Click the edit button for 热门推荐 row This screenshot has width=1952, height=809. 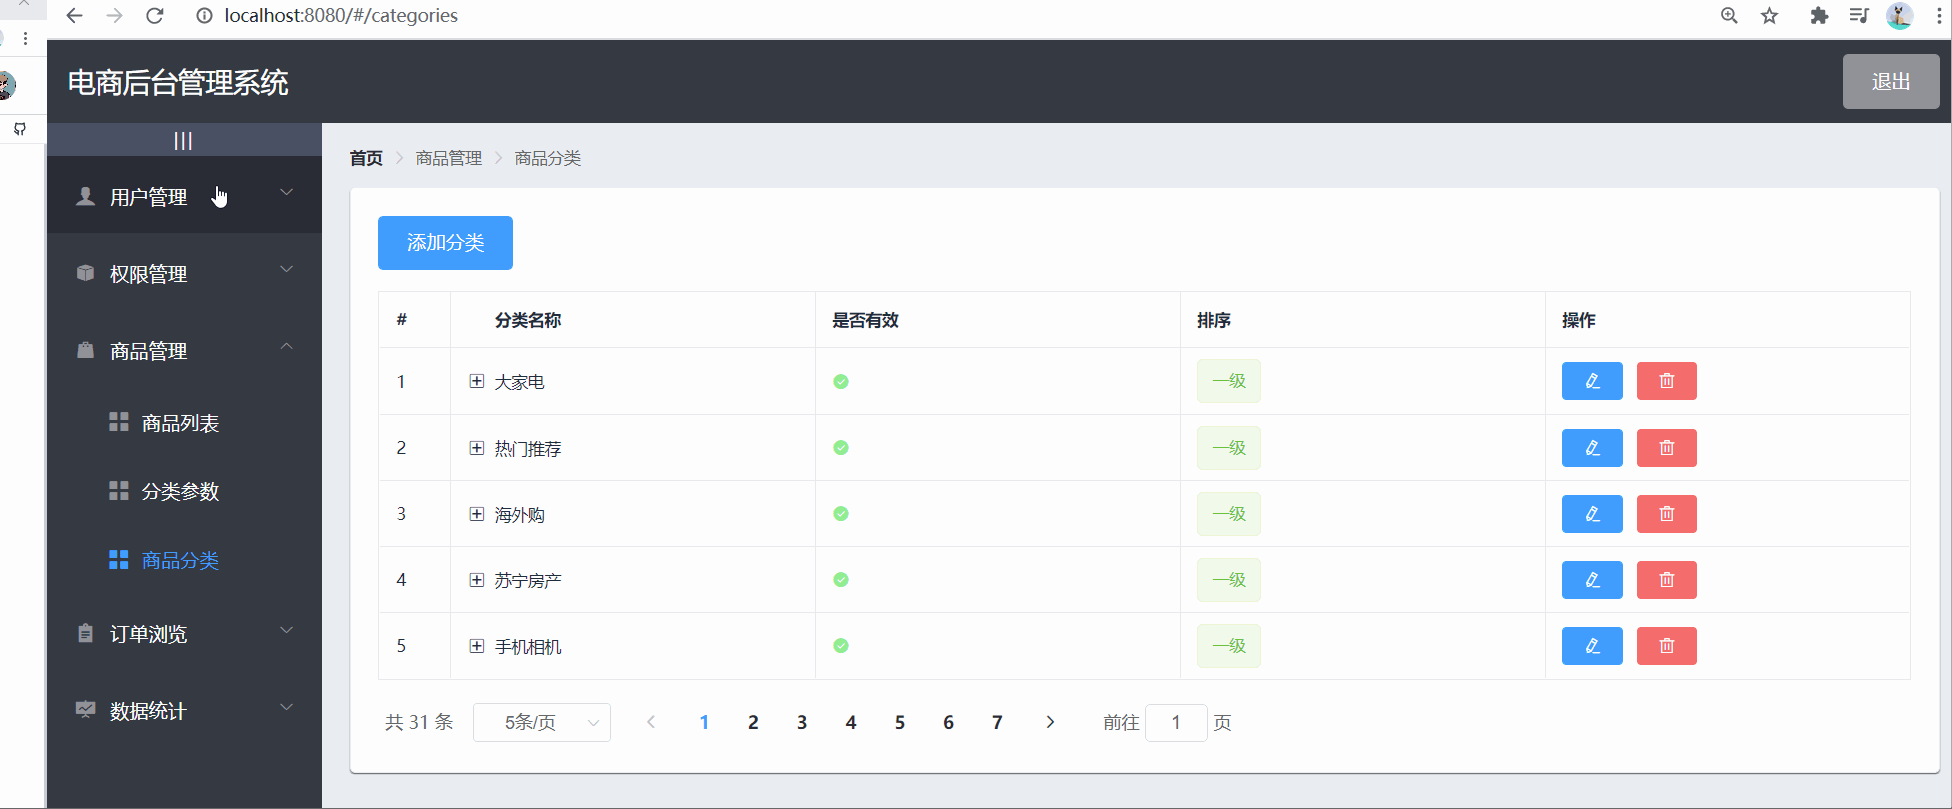click(1592, 448)
